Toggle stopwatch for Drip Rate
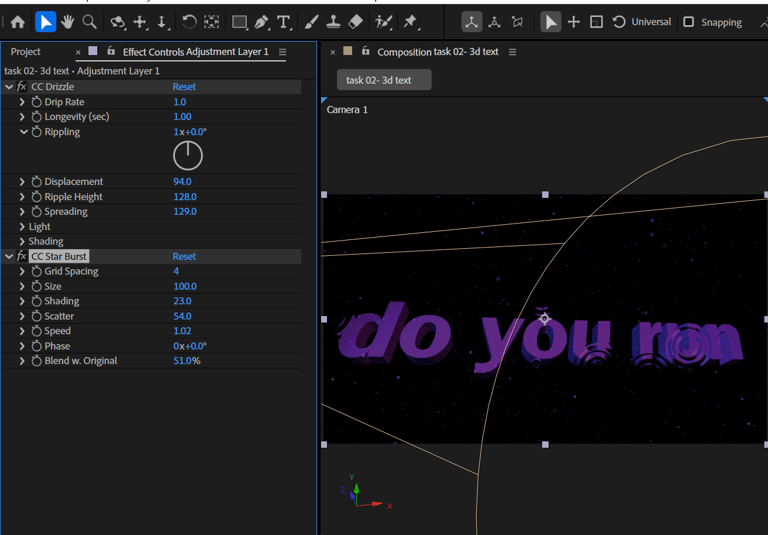This screenshot has height=535, width=768. click(36, 102)
